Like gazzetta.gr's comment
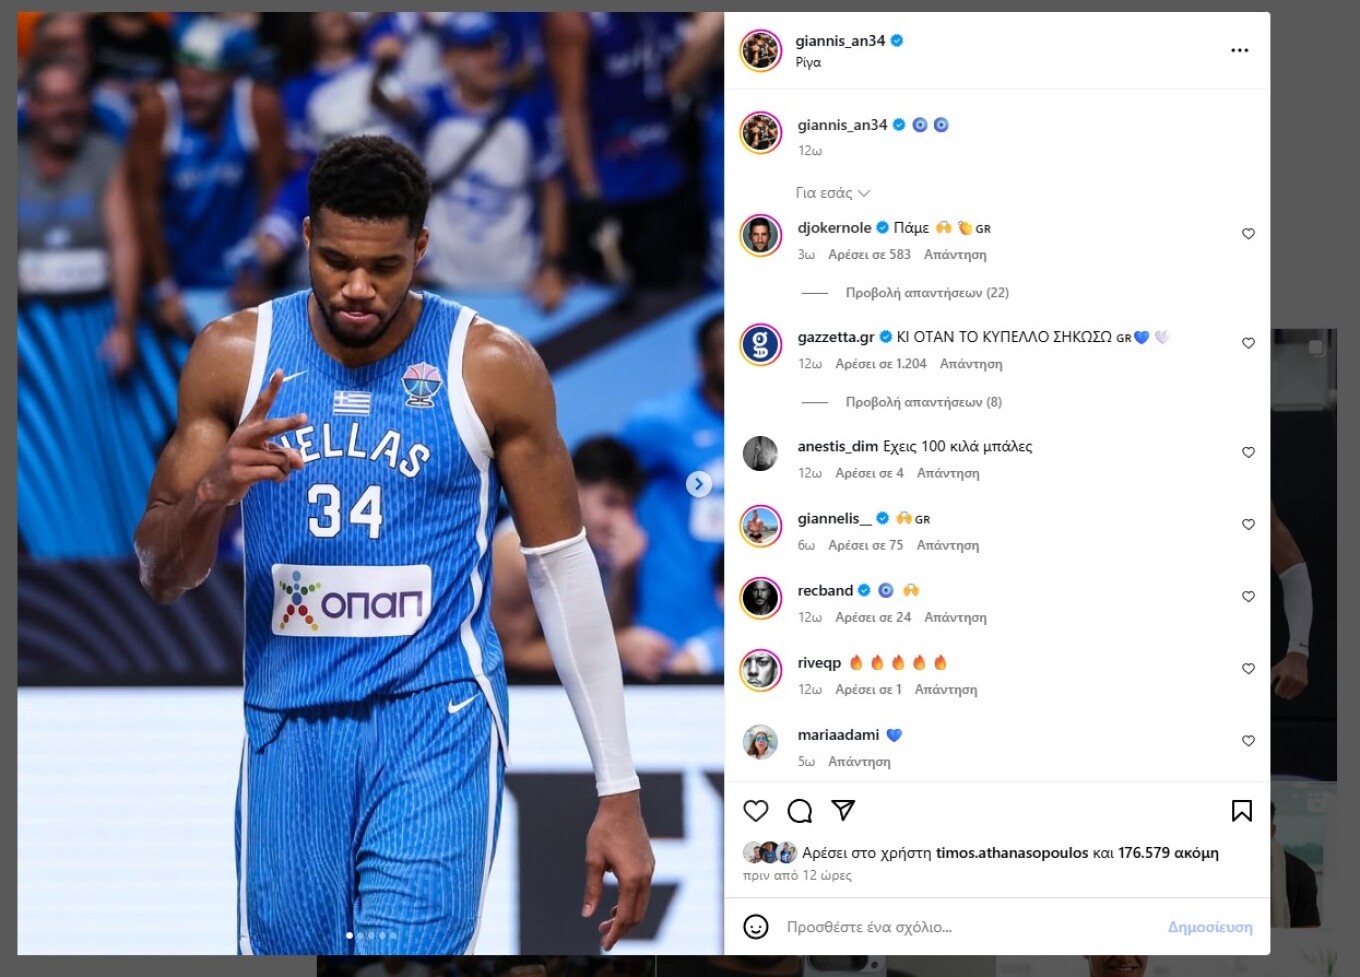The height and width of the screenshot is (977, 1360). (x=1248, y=343)
